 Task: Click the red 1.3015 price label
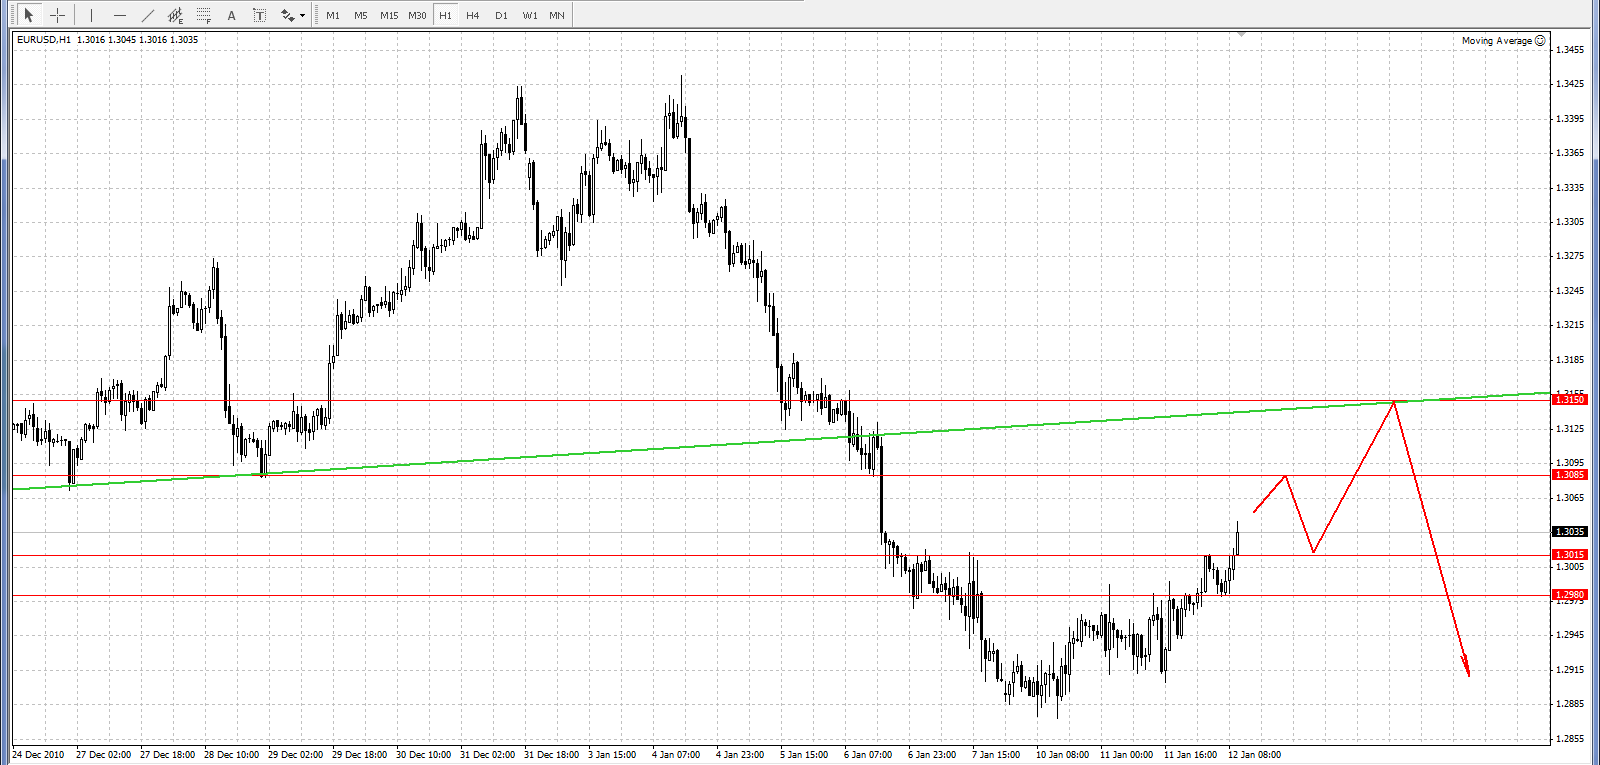(1569, 555)
